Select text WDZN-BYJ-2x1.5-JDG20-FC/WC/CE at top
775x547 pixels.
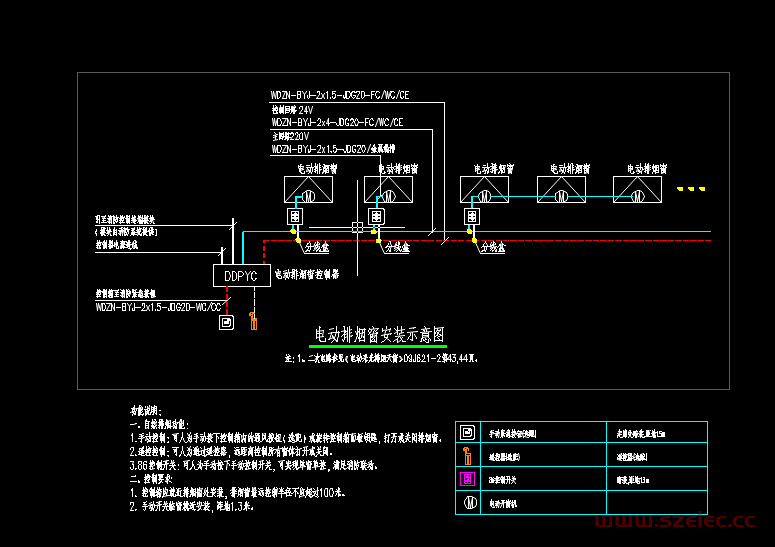[x=340, y=95]
